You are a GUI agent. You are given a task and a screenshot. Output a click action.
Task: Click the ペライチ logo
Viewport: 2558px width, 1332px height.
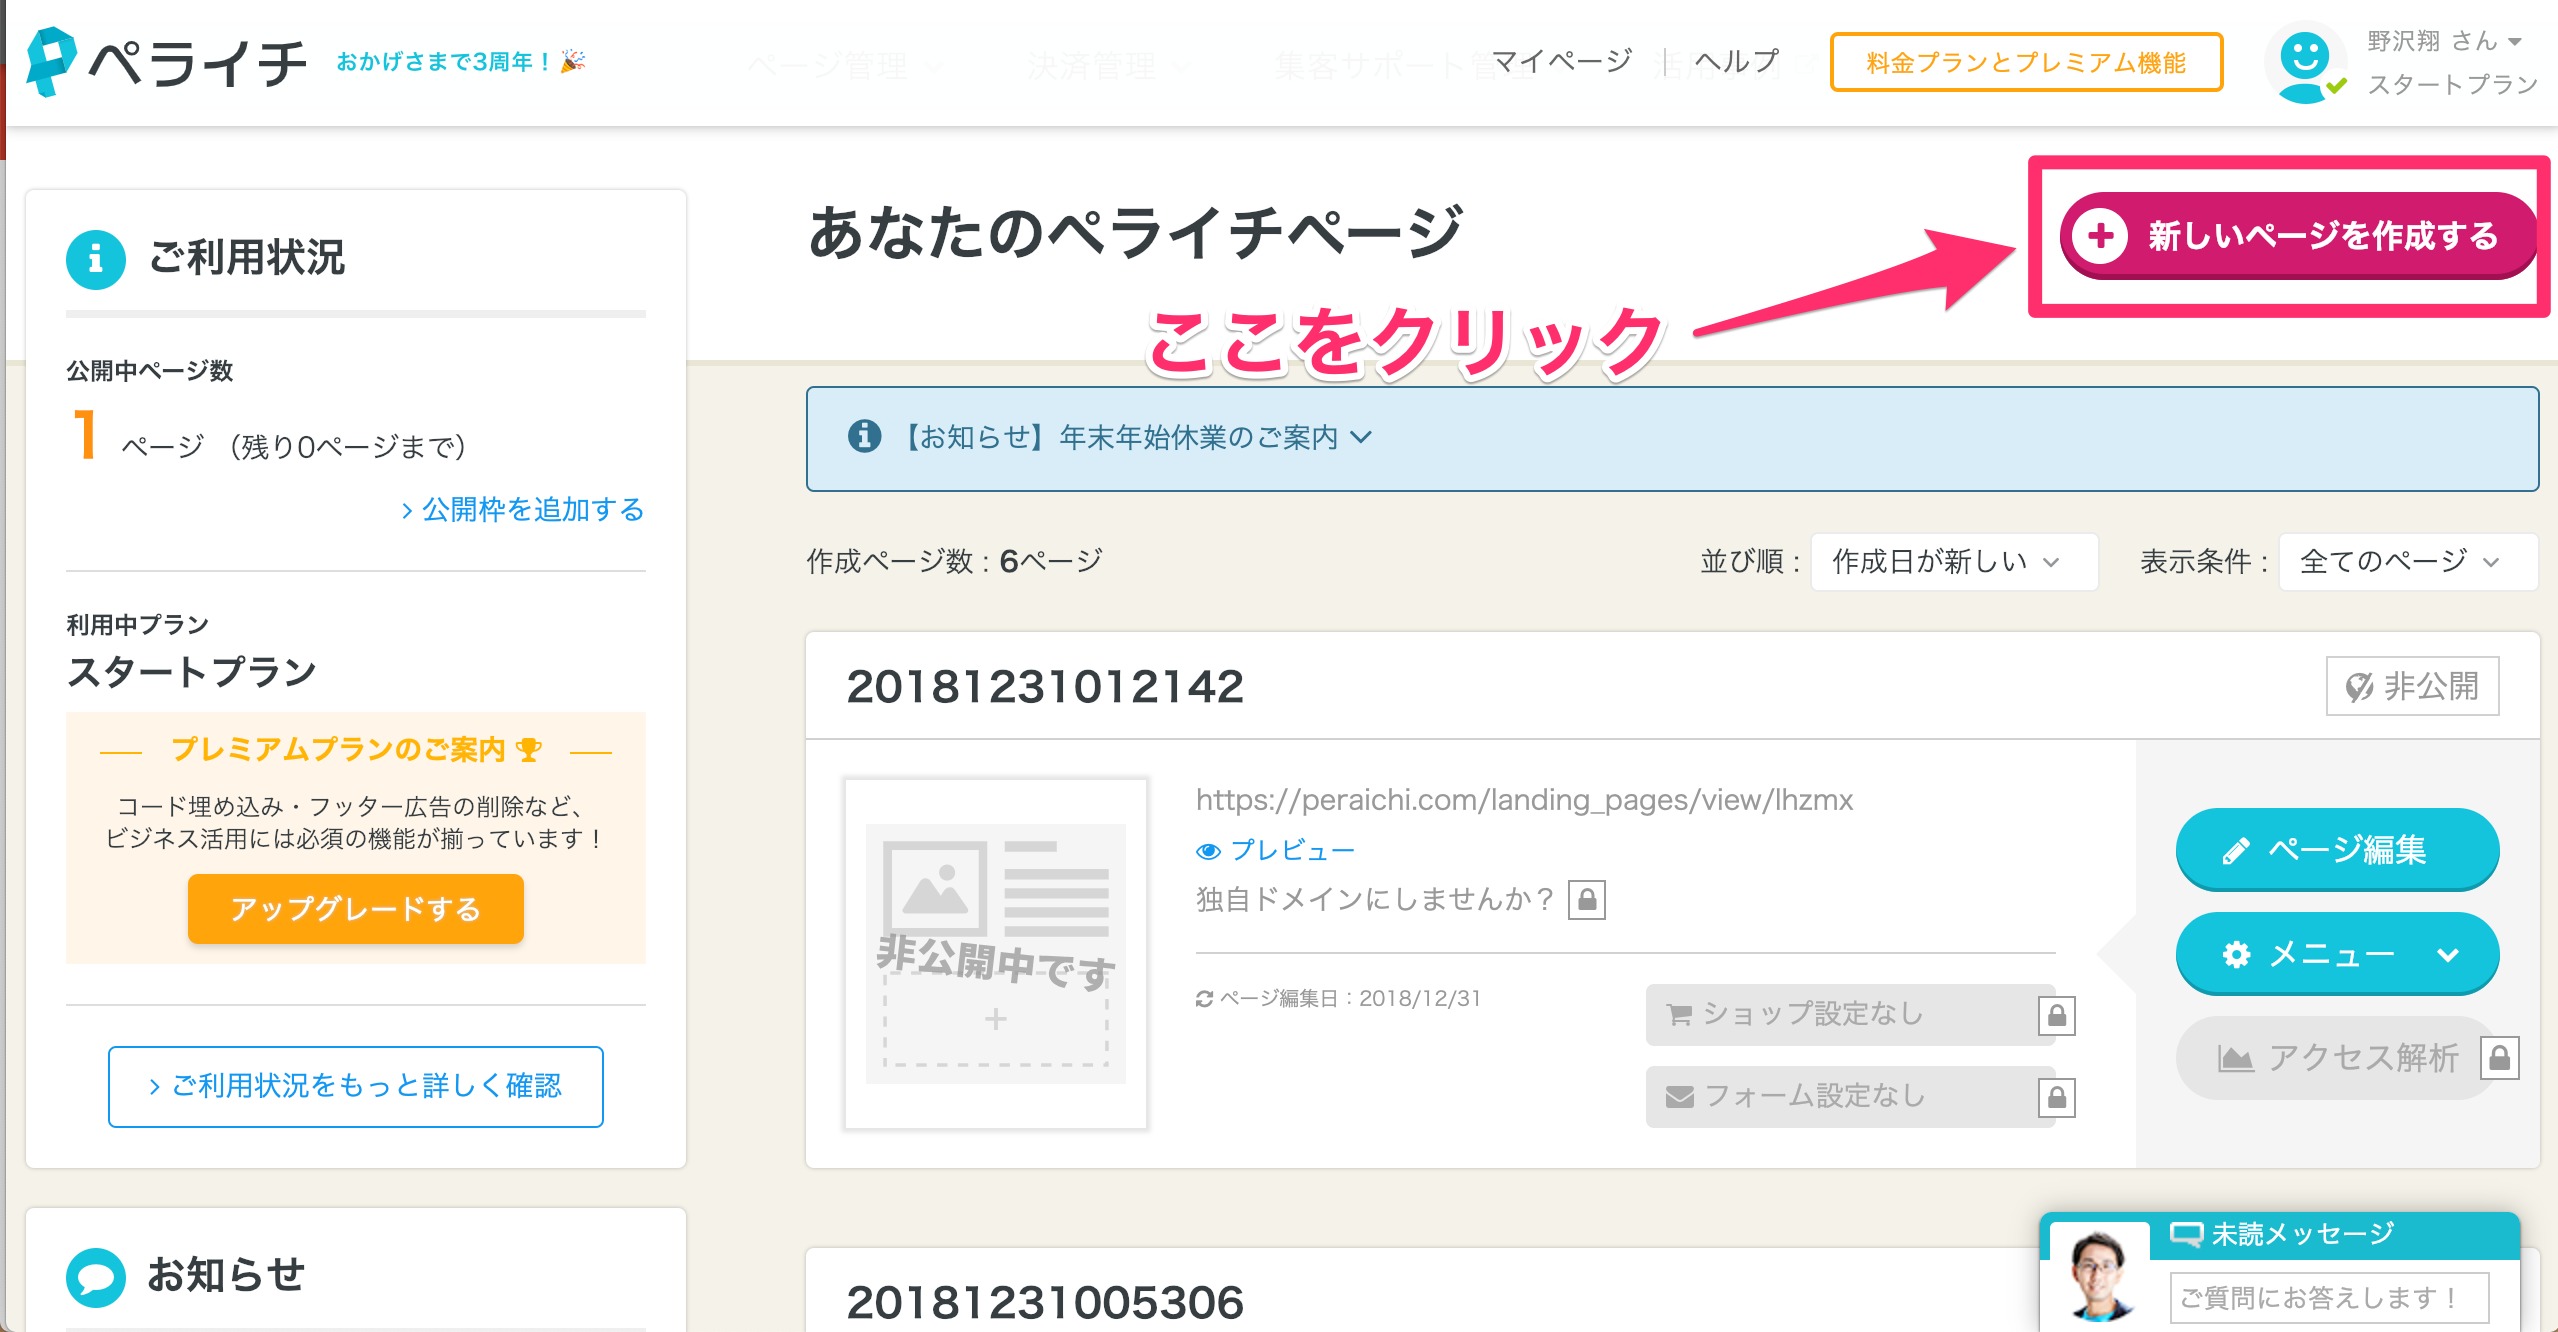click(x=167, y=62)
